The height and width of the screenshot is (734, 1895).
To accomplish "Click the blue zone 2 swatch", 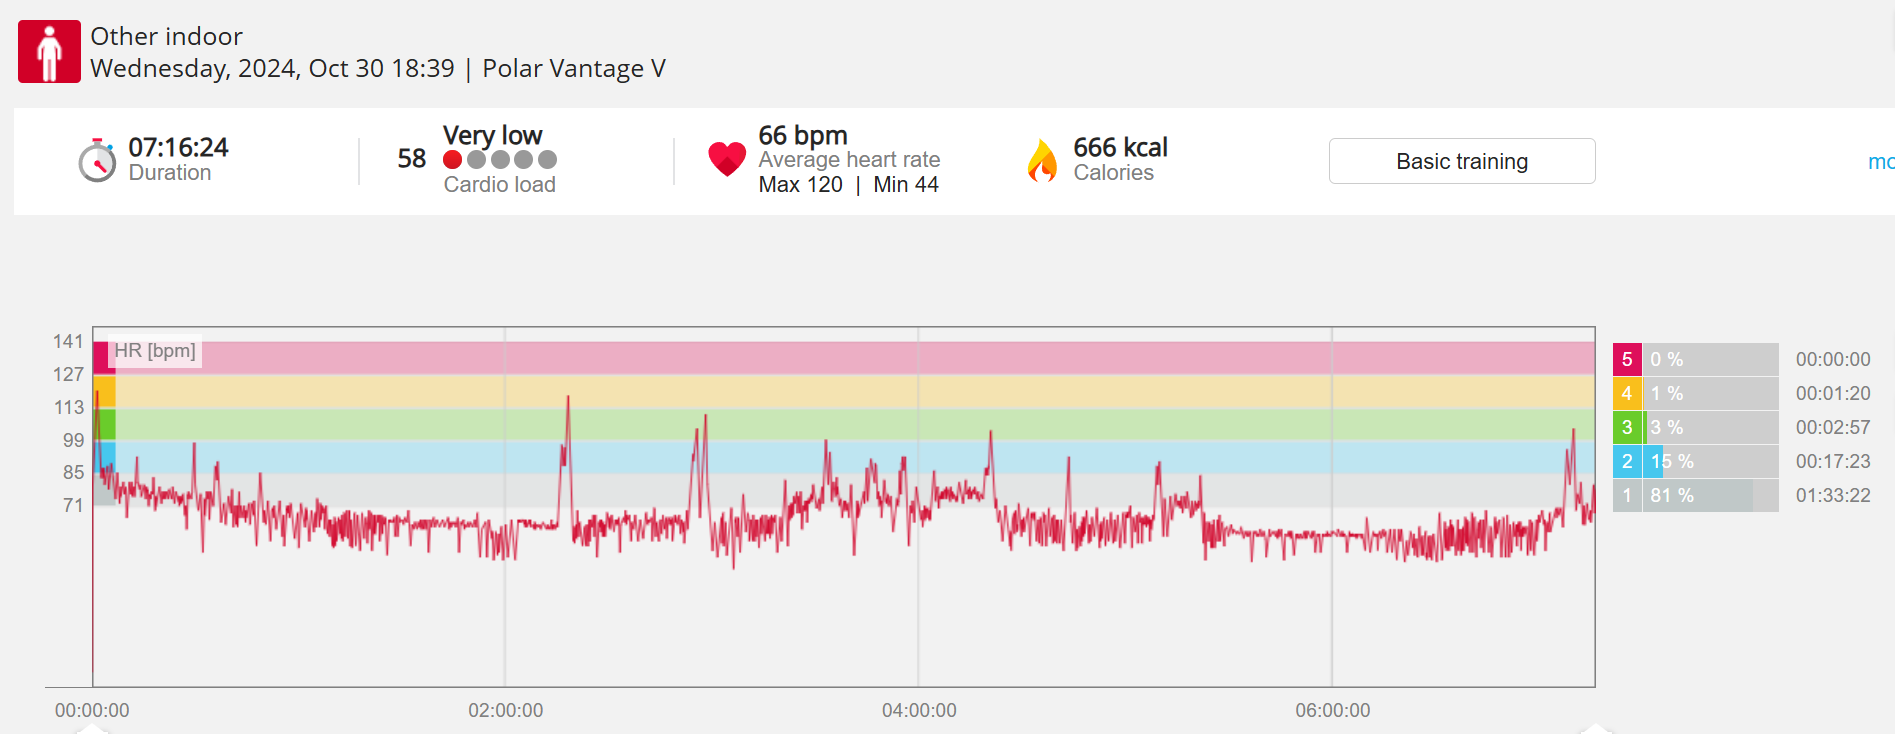I will (1627, 461).
